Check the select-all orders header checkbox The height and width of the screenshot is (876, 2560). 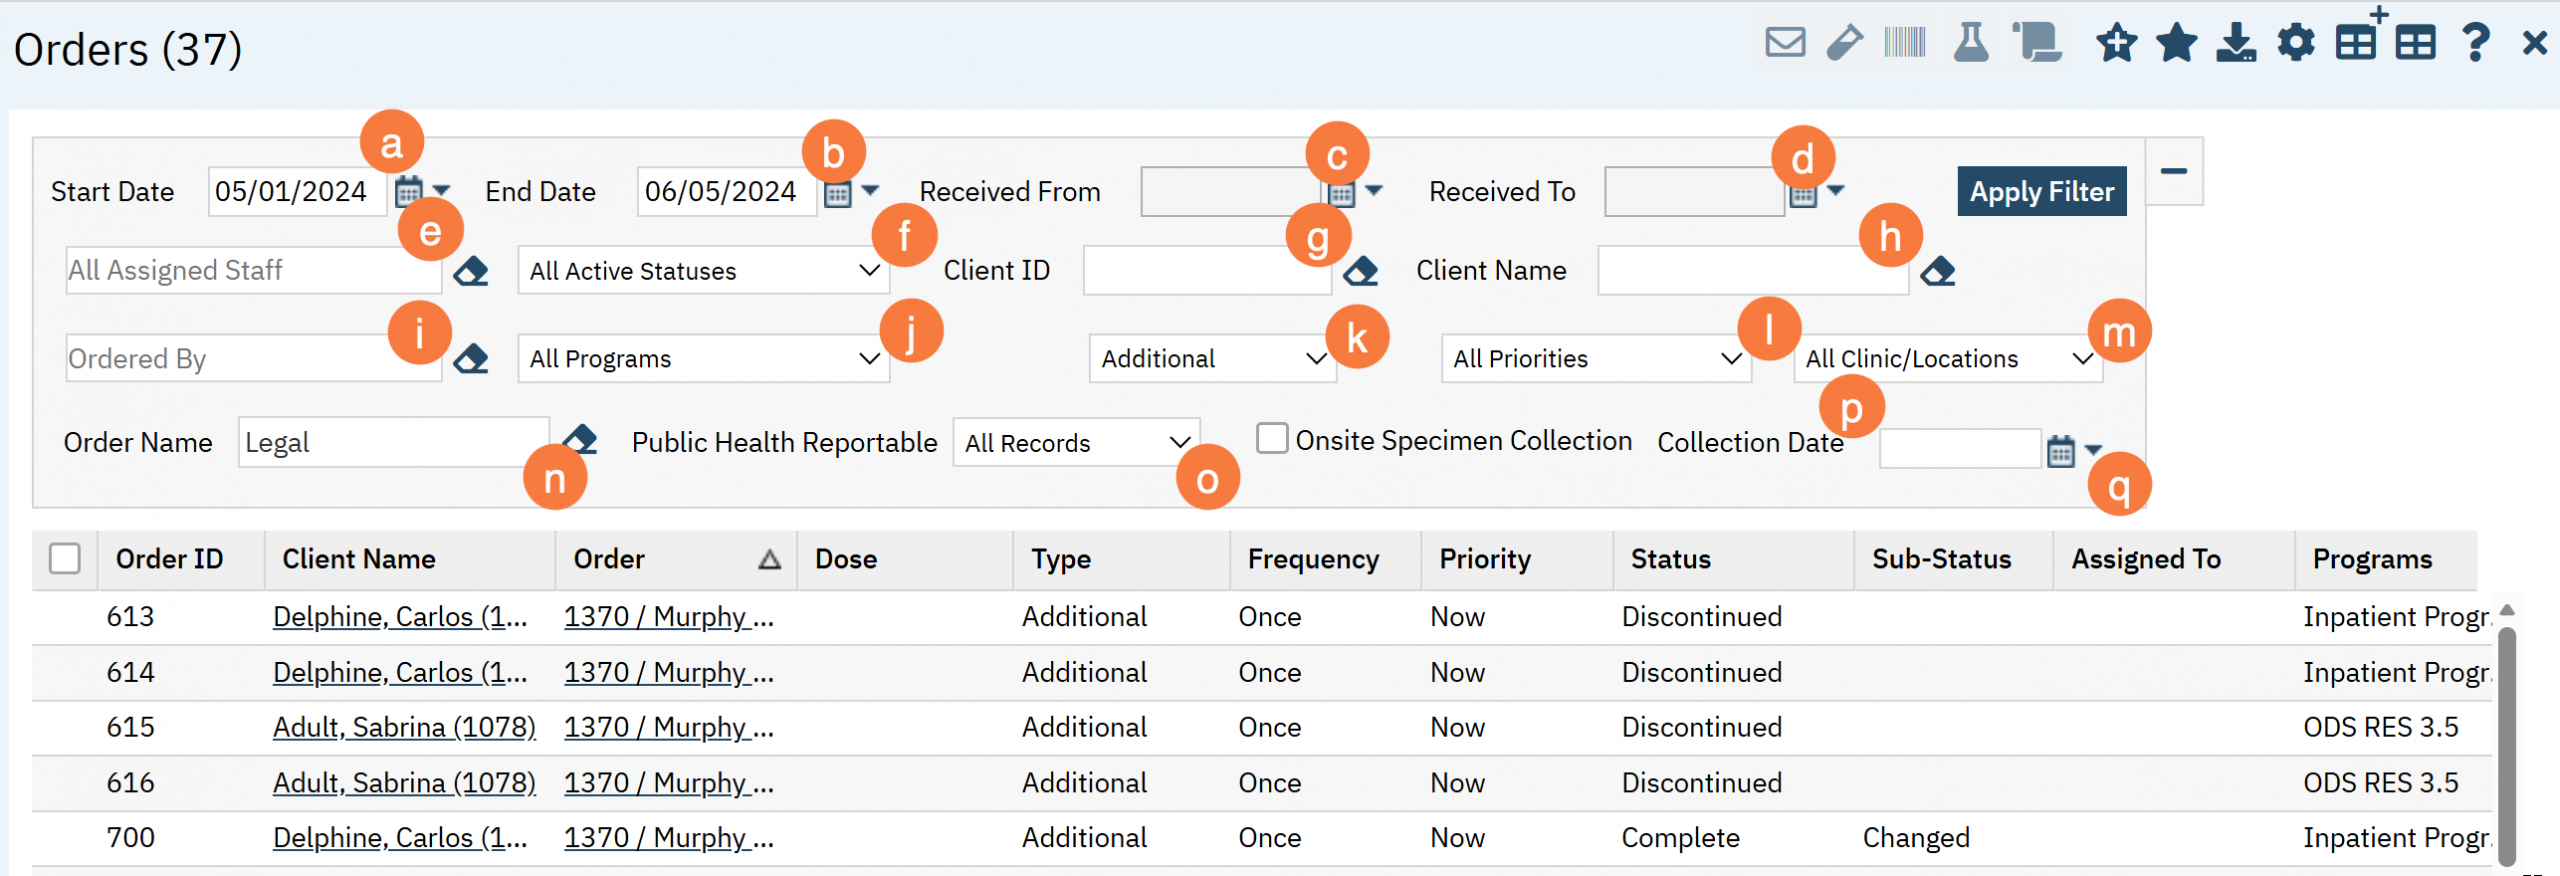click(x=65, y=559)
